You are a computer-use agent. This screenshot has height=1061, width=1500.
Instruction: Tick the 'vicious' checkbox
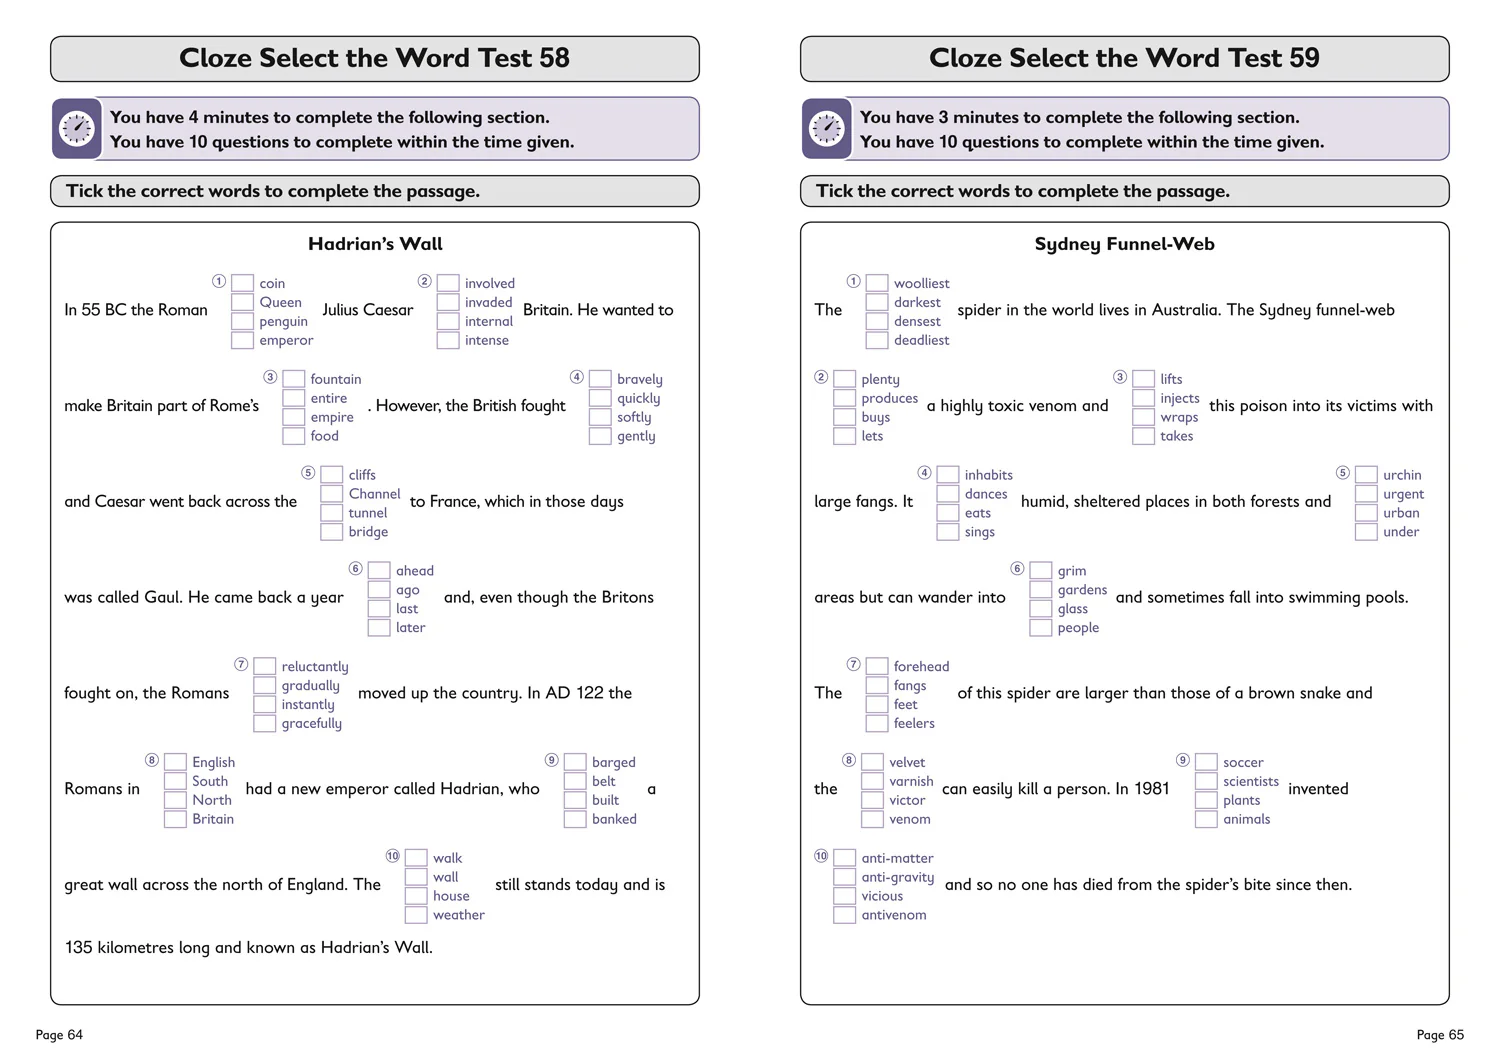tap(845, 897)
